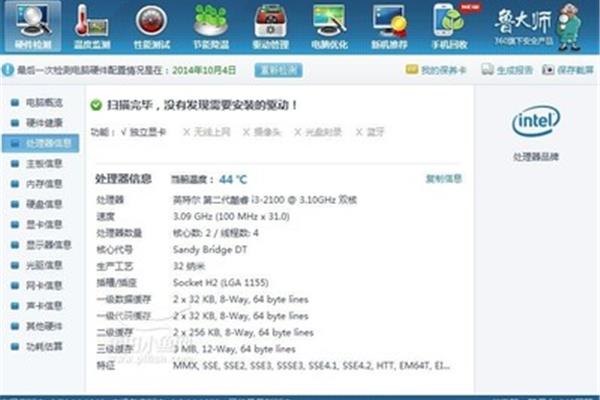Viewport: 600px width, 400px height.
Task: Click the 扫描完毕 scan complete message
Action: 202,105
